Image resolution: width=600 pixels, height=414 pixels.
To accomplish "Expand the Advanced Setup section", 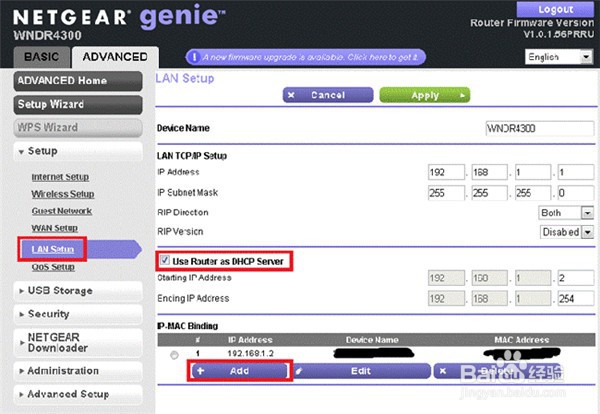I will tap(78, 394).
